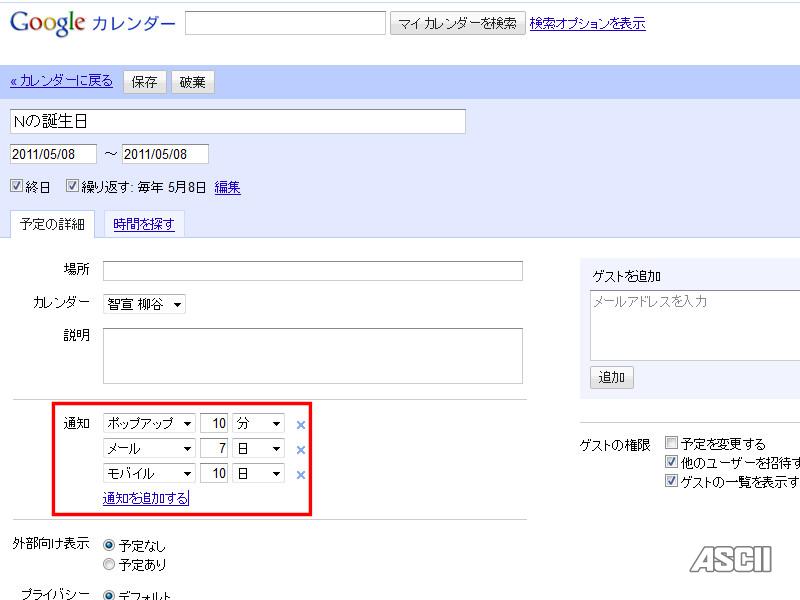Click the メール row value 7 field
Screen dimensions: 800x600
tap(214, 448)
